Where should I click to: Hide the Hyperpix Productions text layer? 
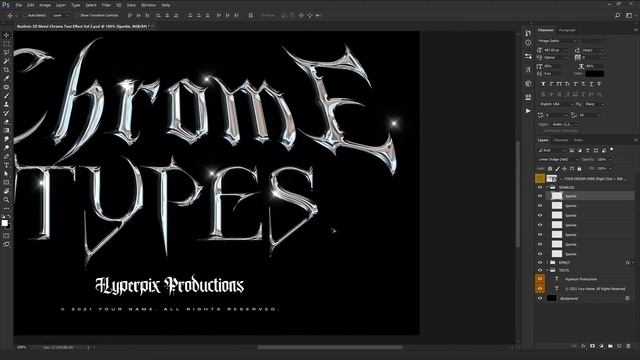click(x=540, y=279)
